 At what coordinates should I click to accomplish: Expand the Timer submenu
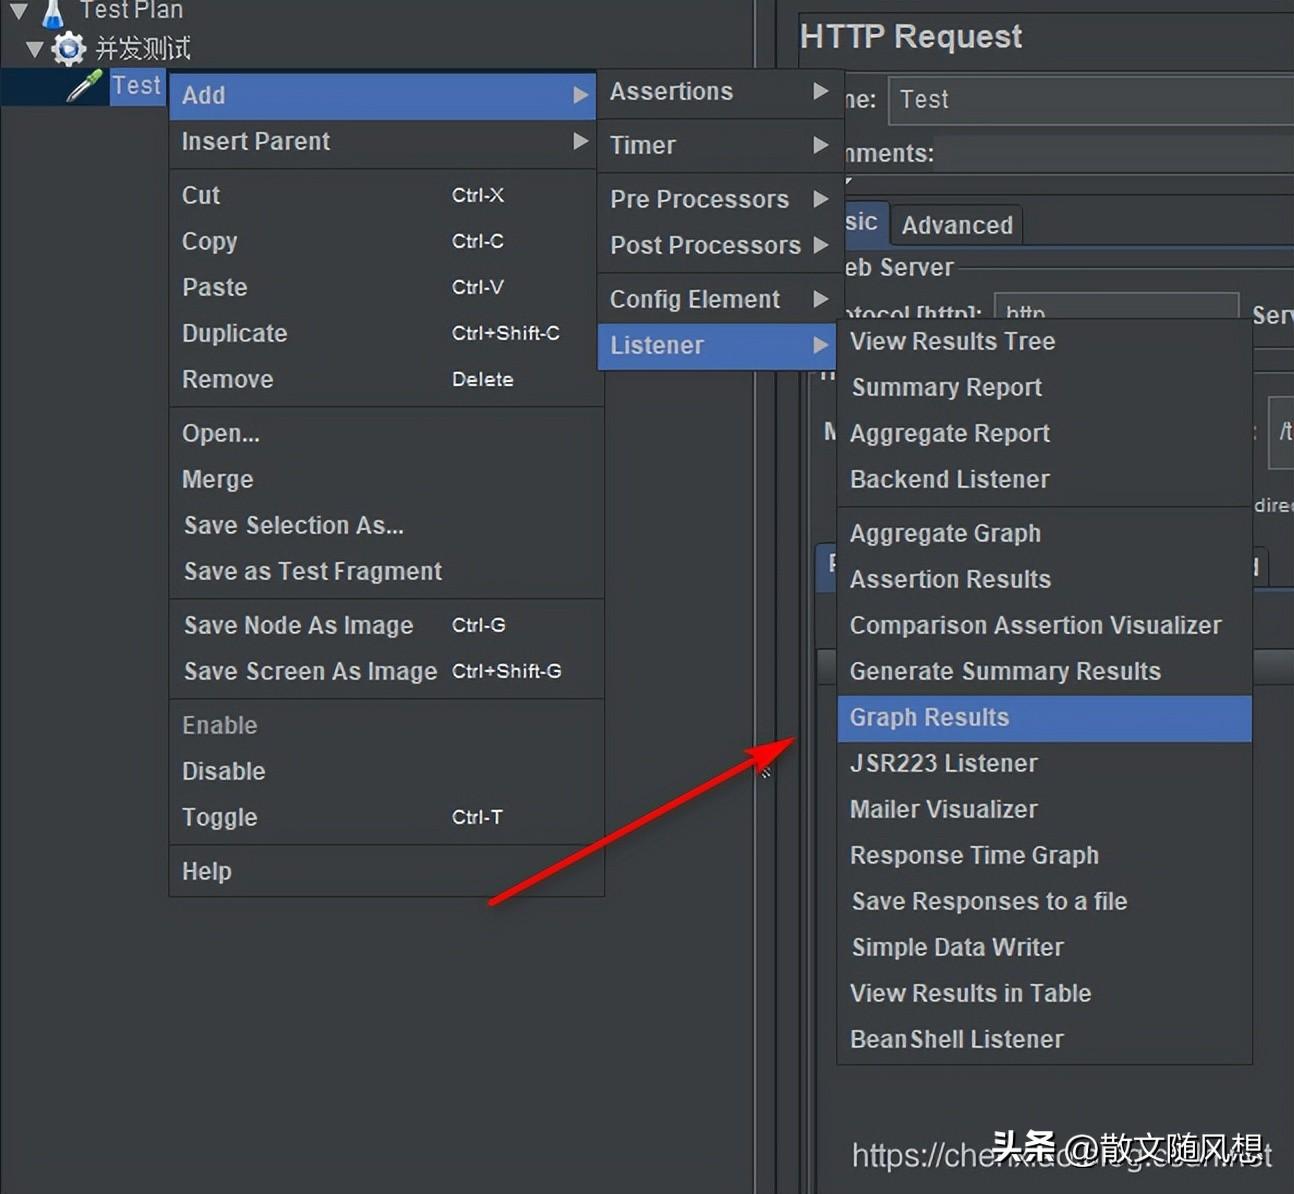pyautogui.click(x=721, y=146)
